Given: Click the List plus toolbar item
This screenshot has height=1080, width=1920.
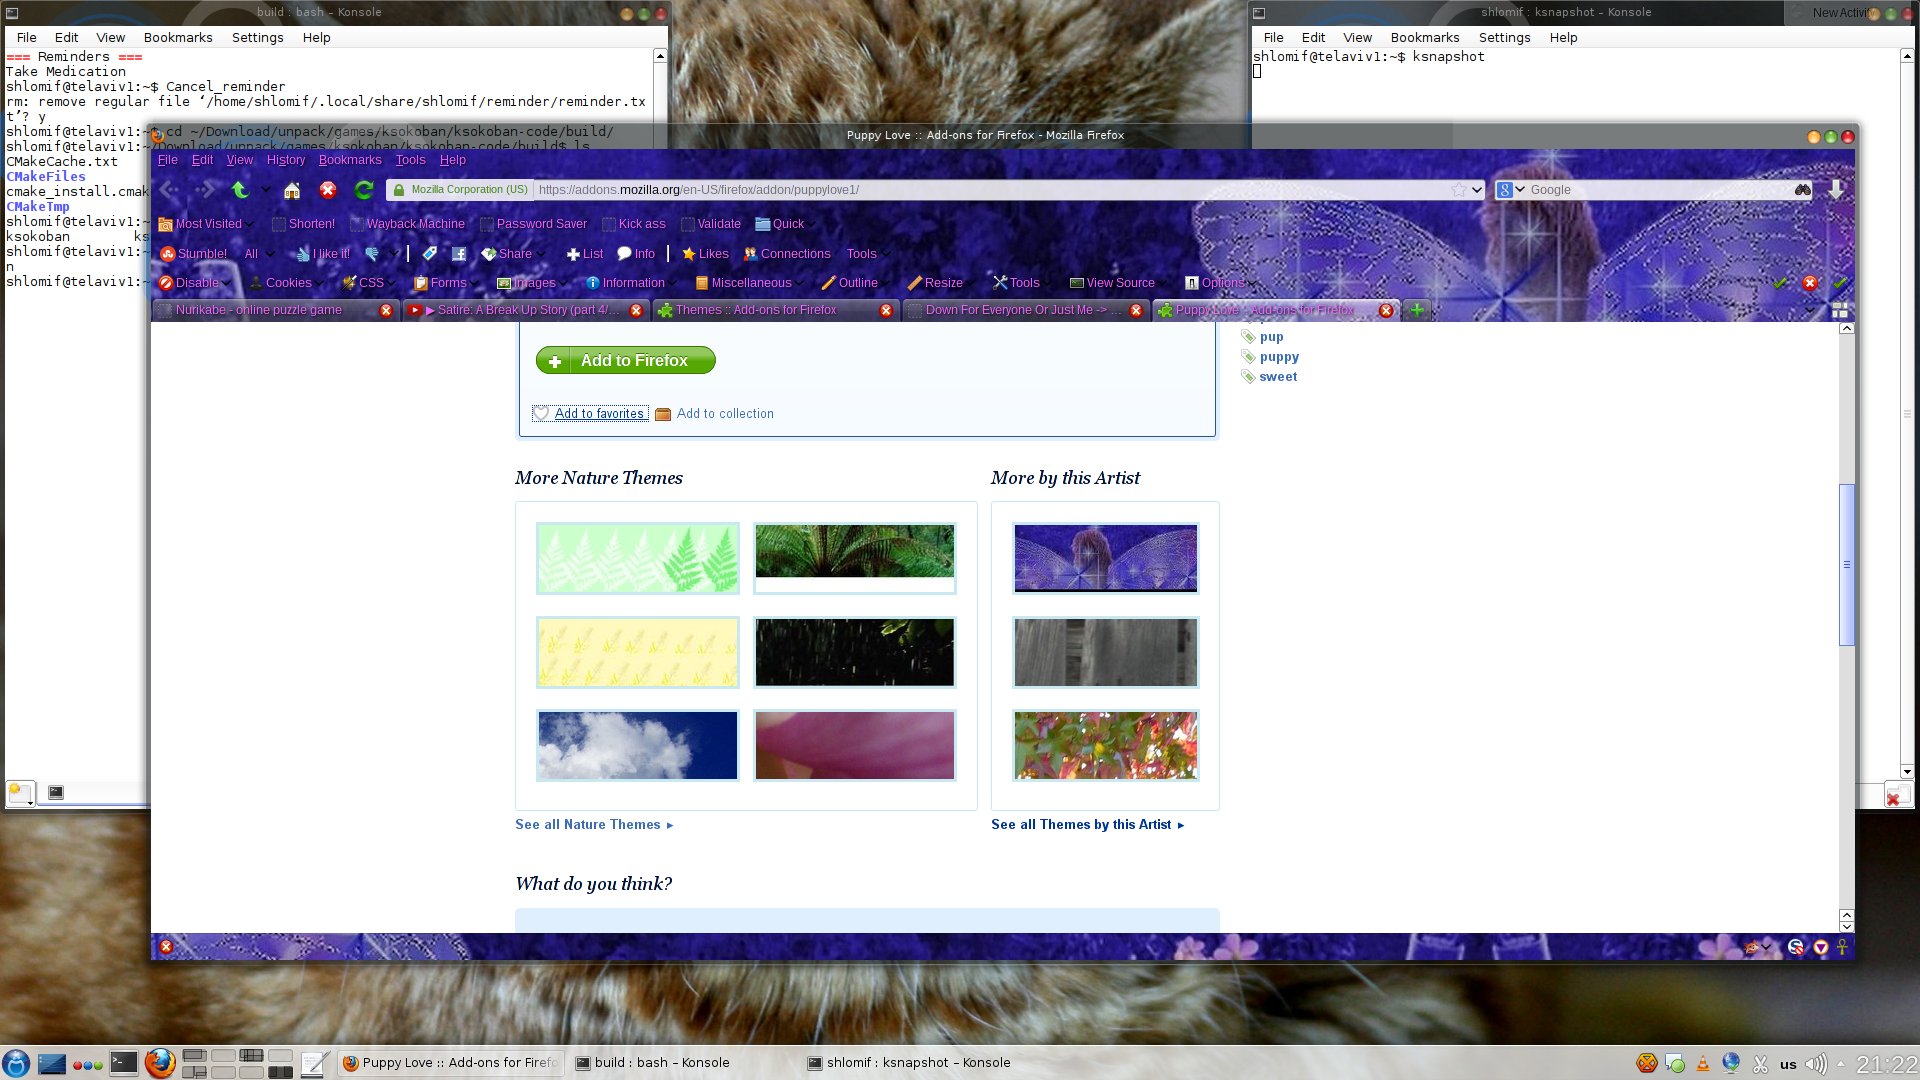Looking at the screenshot, I should [585, 254].
